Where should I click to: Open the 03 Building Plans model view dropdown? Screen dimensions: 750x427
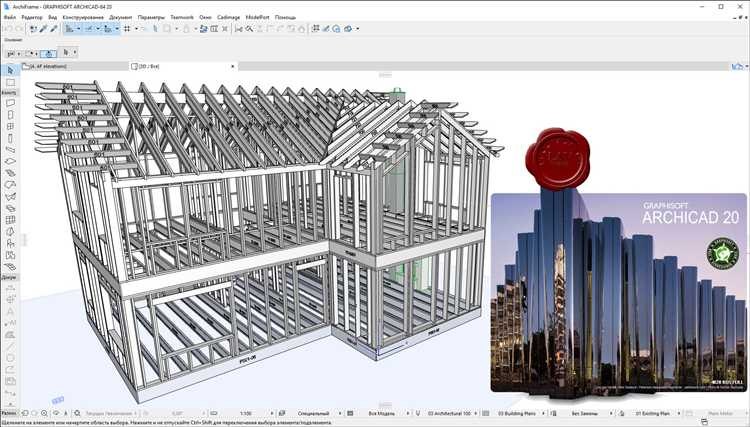[x=519, y=413]
